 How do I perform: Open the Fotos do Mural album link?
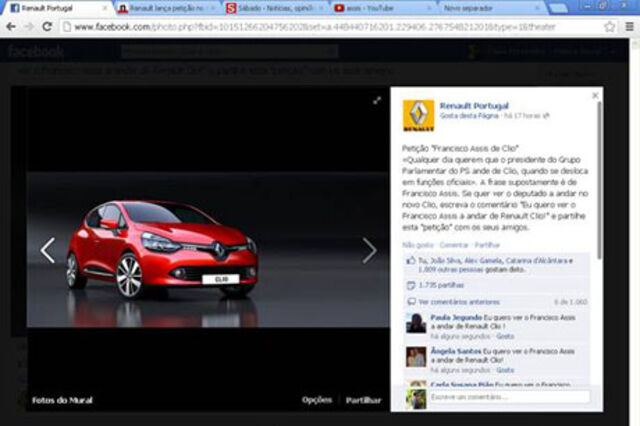[62, 400]
